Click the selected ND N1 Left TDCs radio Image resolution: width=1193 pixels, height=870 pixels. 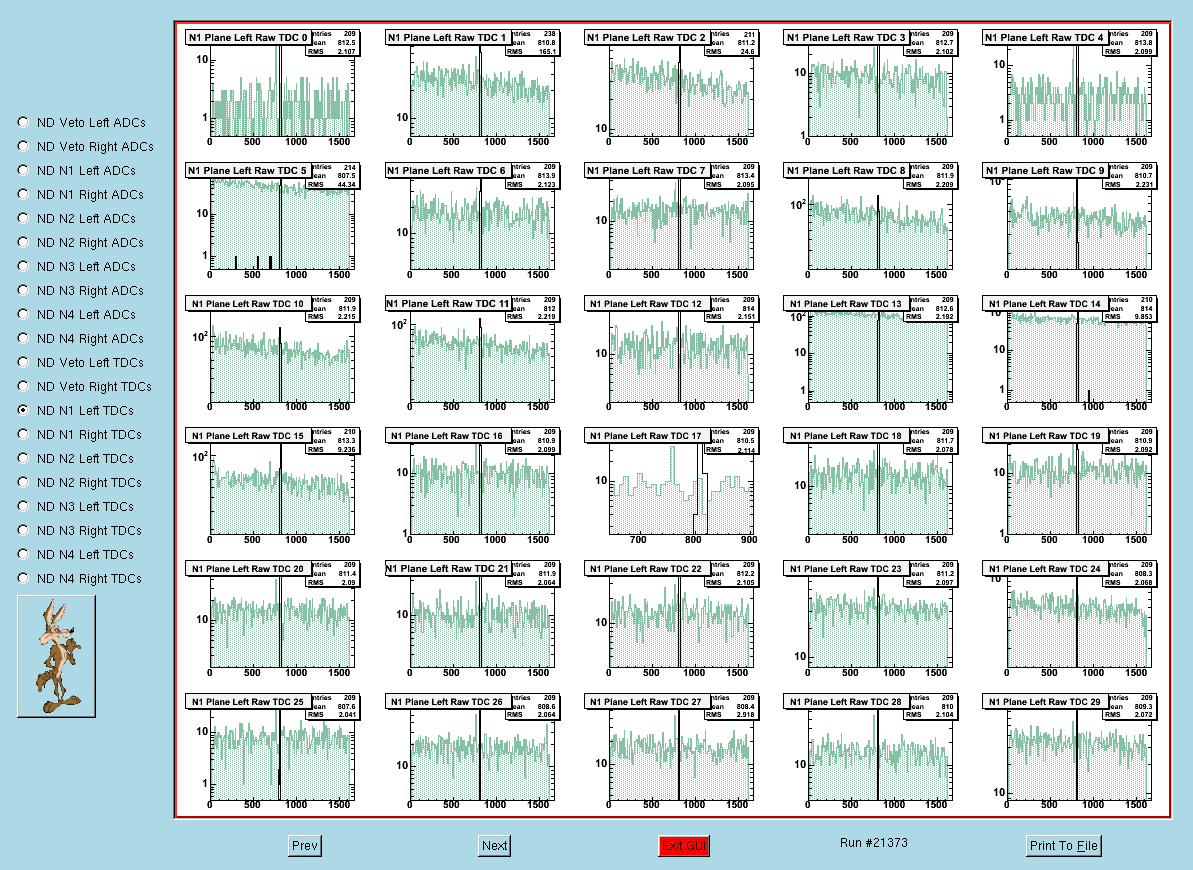coord(23,410)
